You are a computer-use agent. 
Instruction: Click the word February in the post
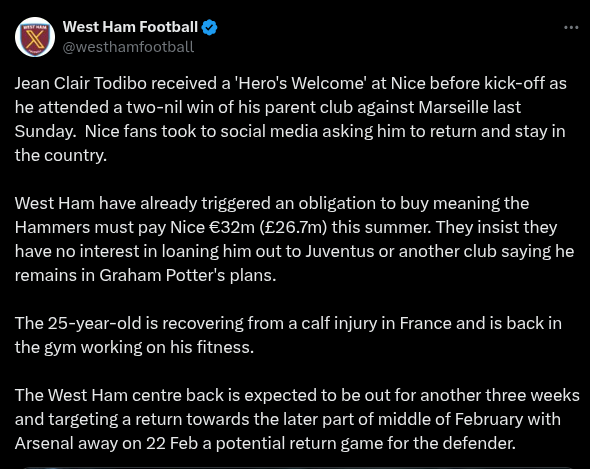pos(489,419)
